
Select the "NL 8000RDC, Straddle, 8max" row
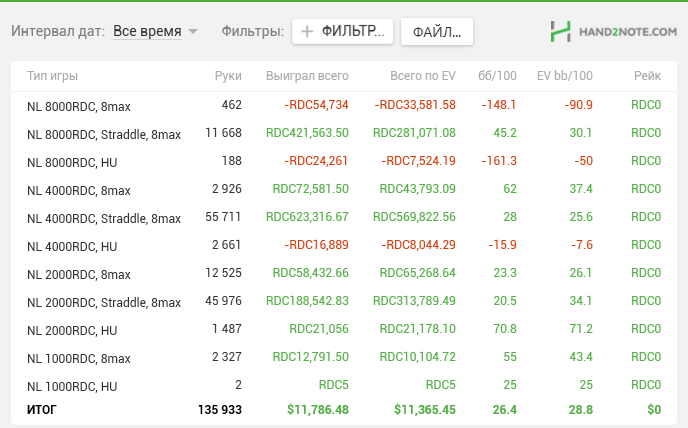[x=104, y=133]
